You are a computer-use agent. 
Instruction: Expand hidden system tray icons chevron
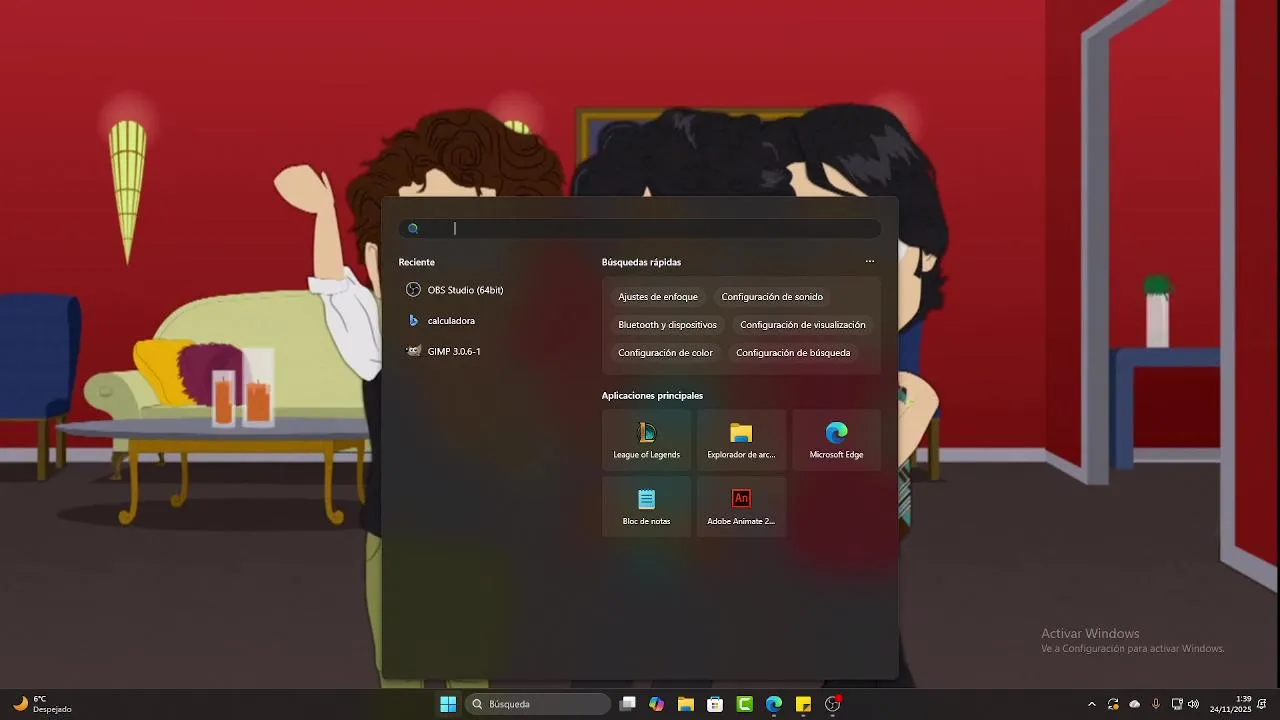coord(1091,704)
